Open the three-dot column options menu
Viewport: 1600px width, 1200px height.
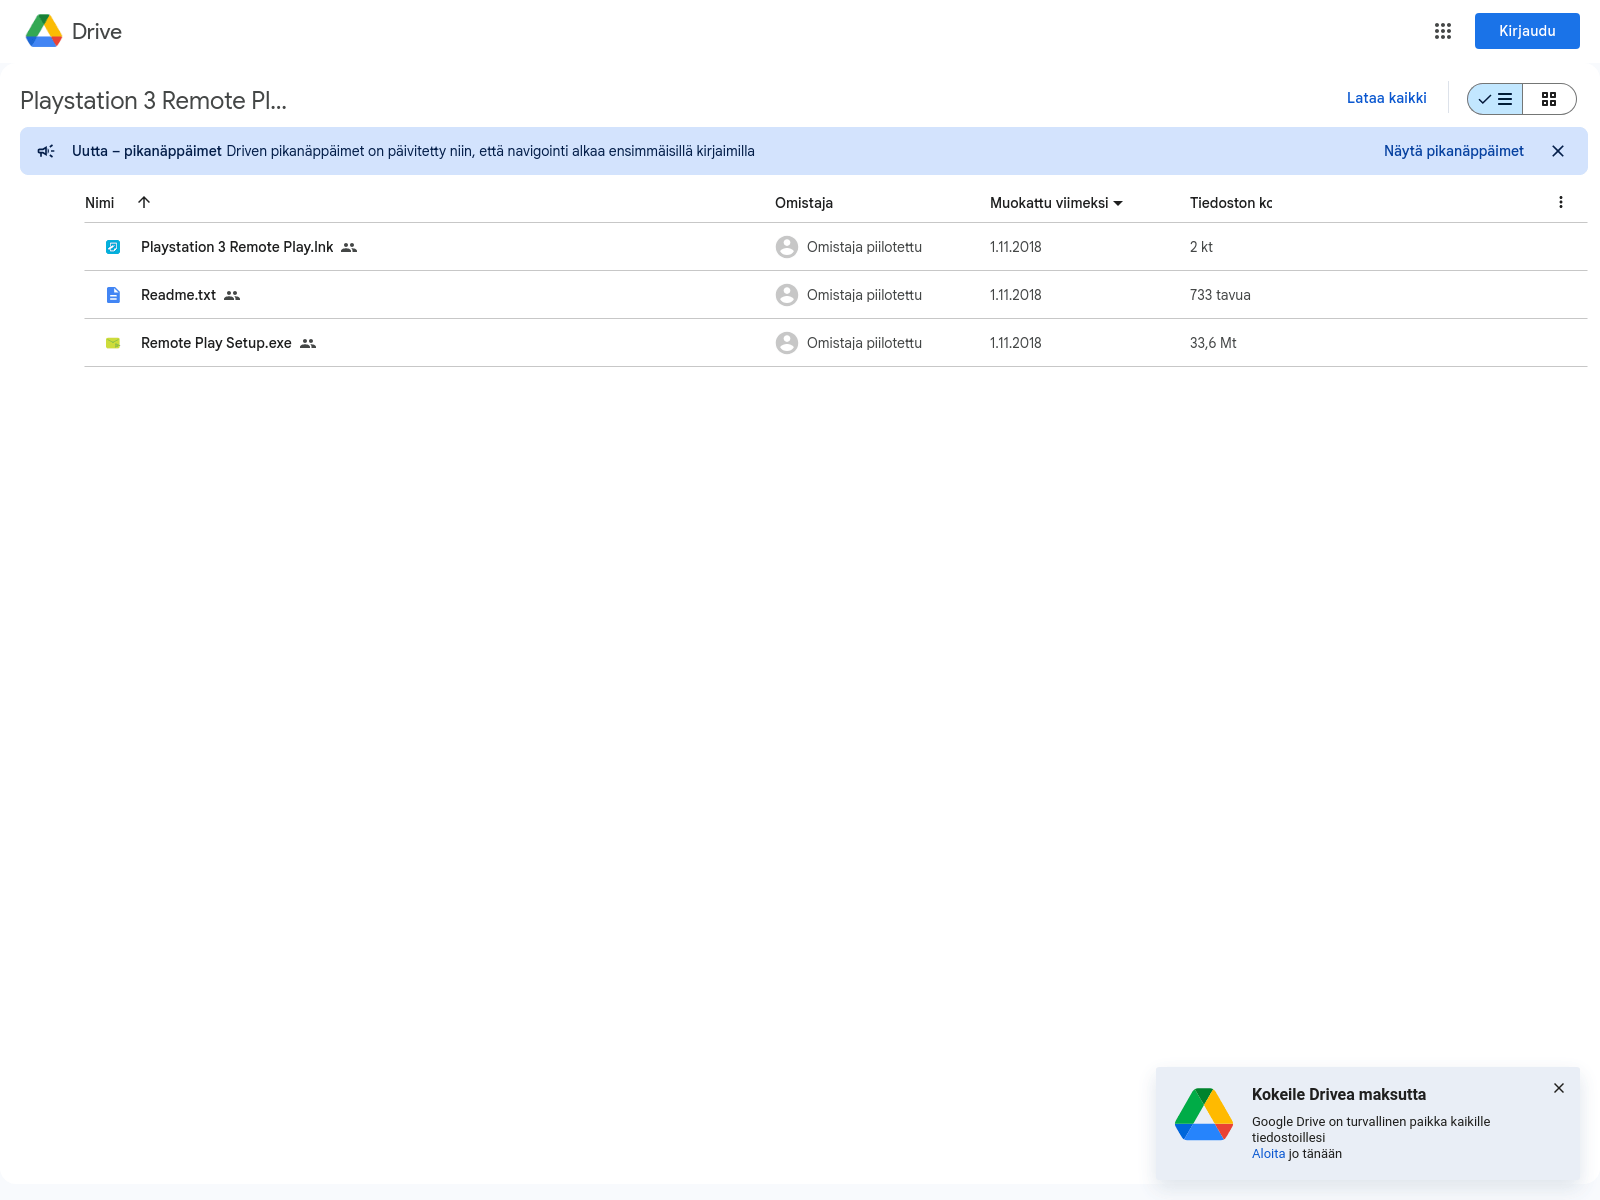click(1560, 202)
